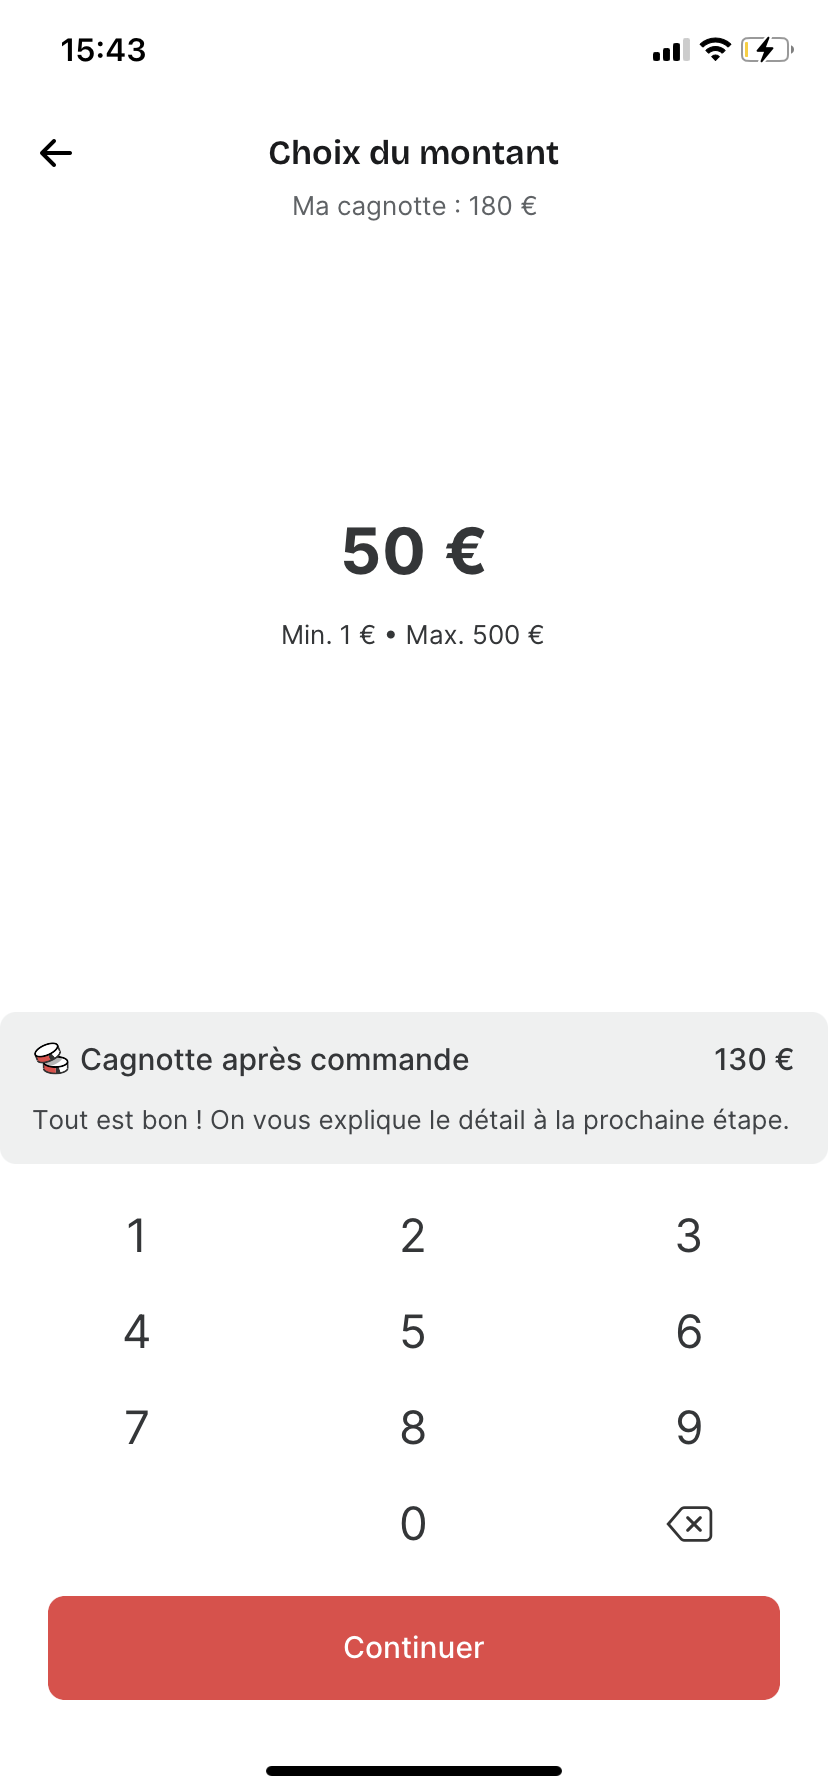Tap the clock showing 15:43
Image resolution: width=828 pixels, height=1792 pixels.
[103, 50]
